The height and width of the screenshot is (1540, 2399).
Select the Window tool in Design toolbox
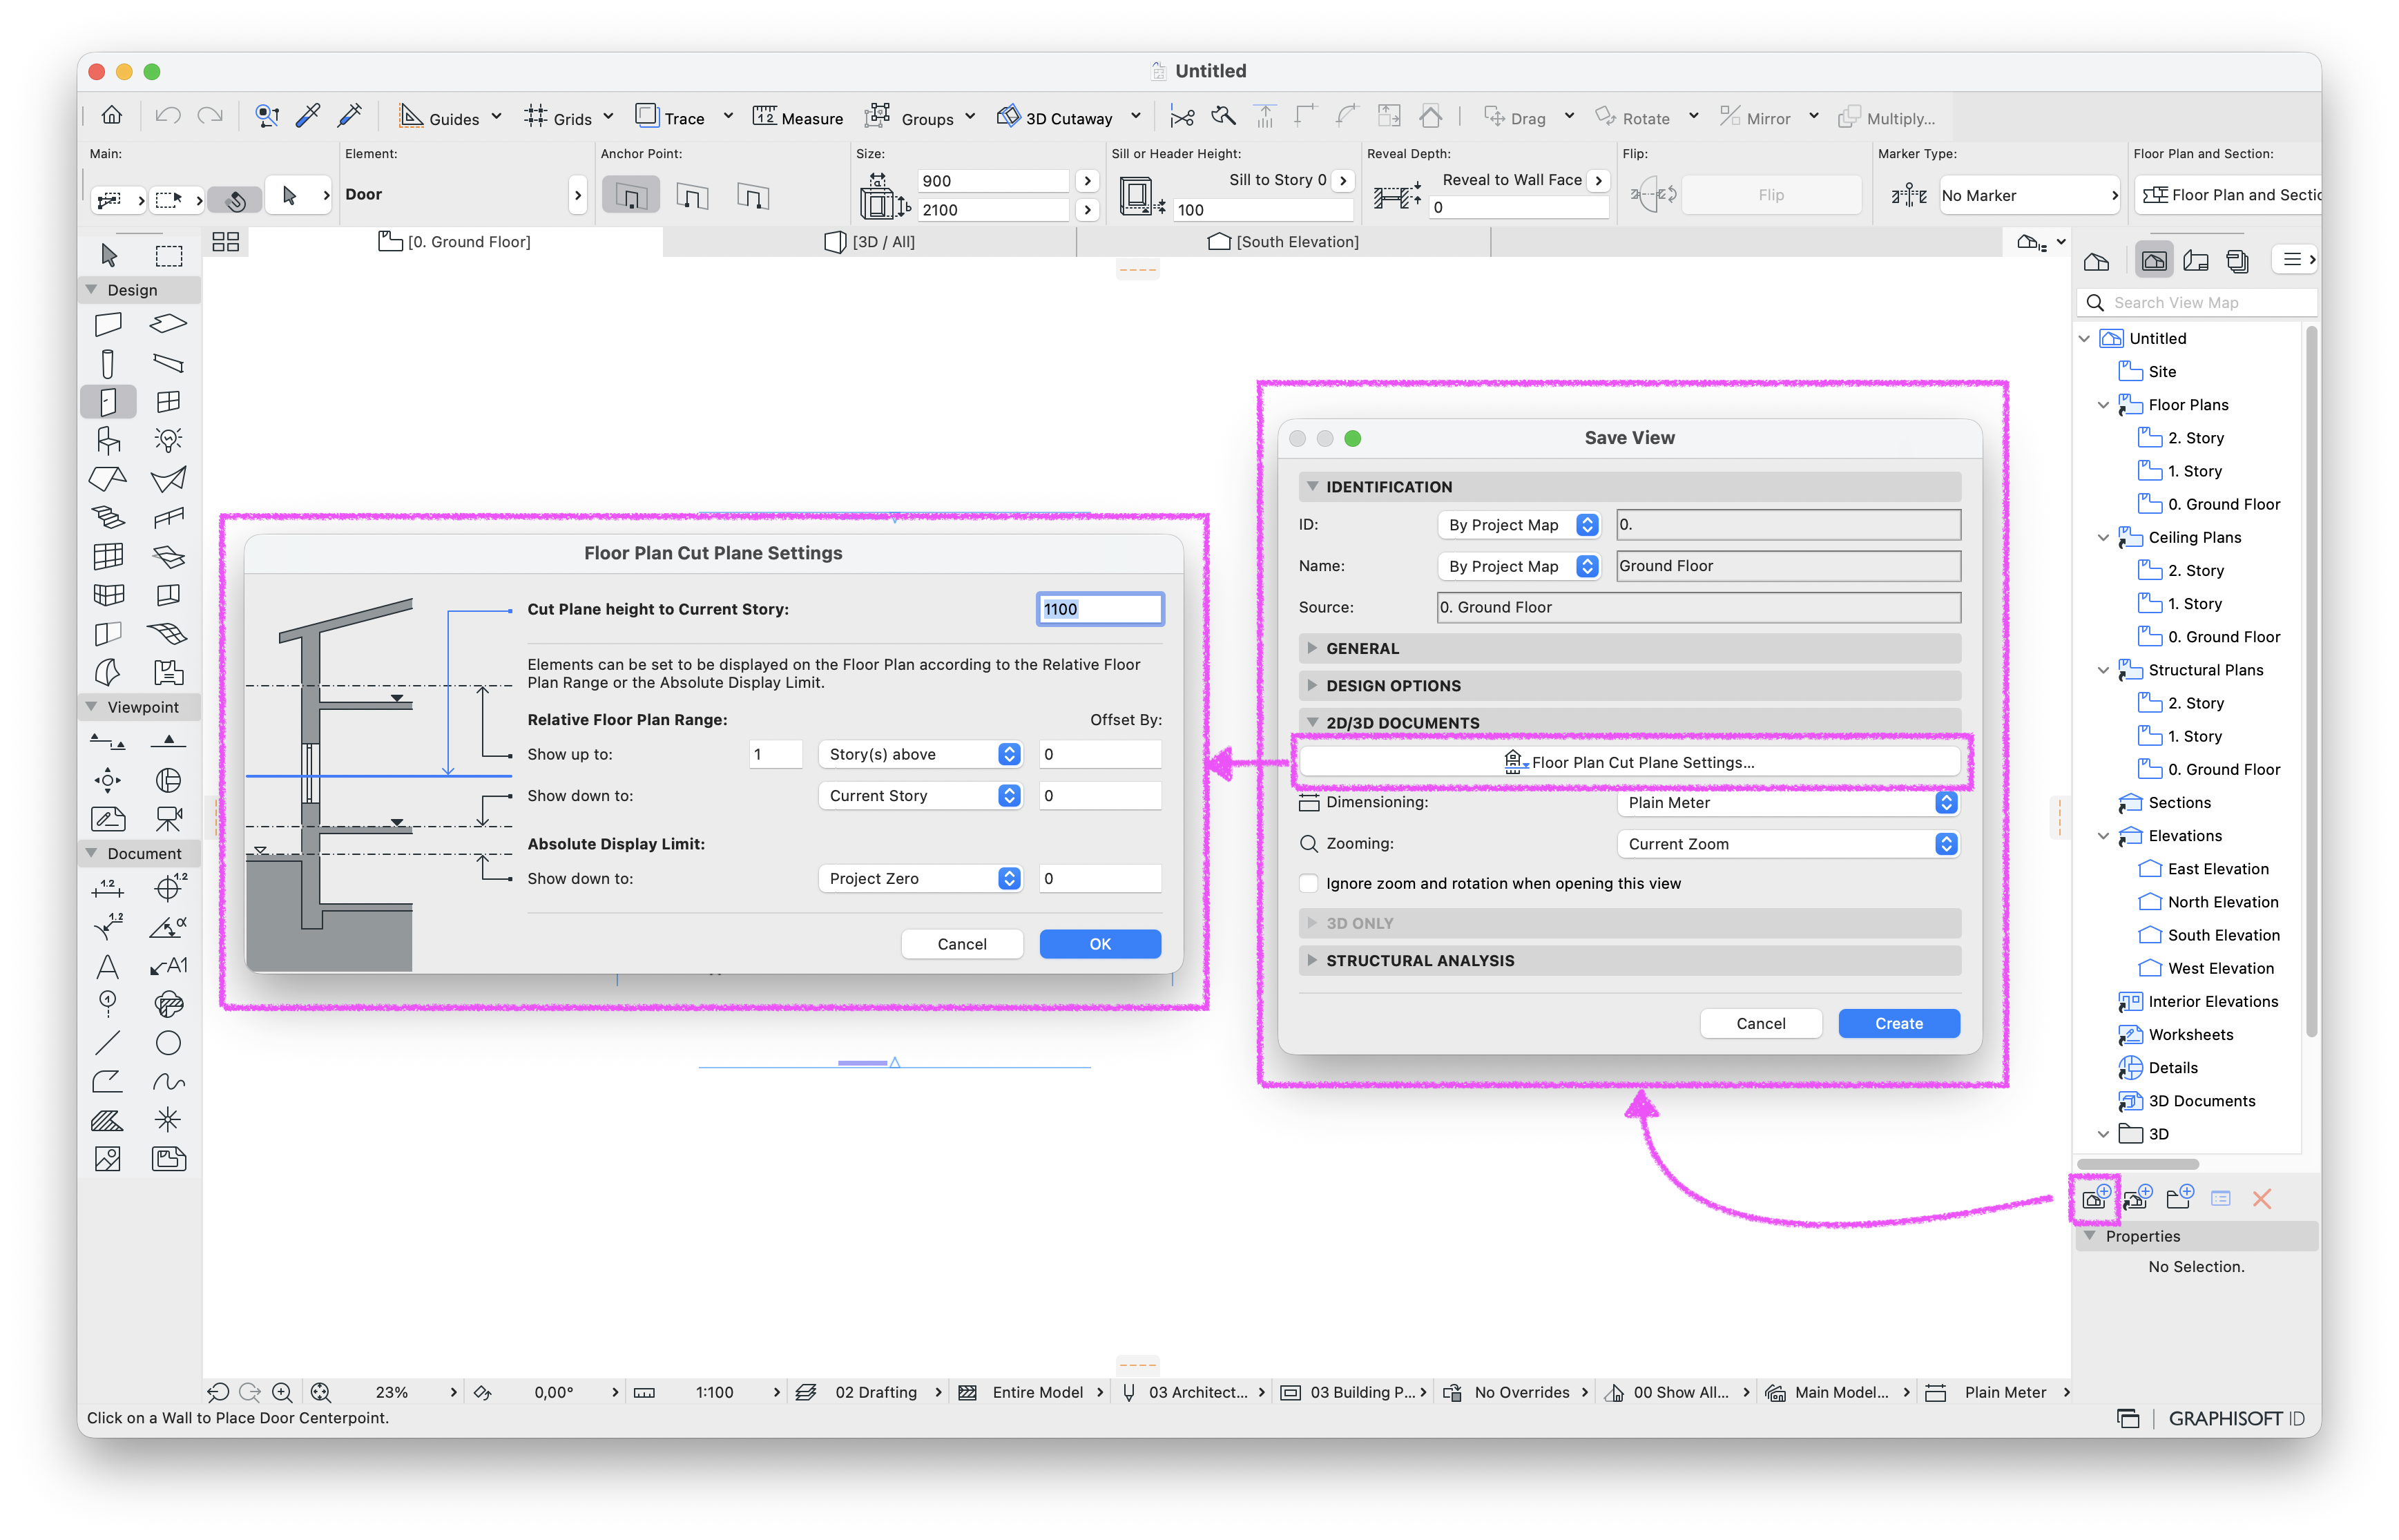click(x=168, y=402)
